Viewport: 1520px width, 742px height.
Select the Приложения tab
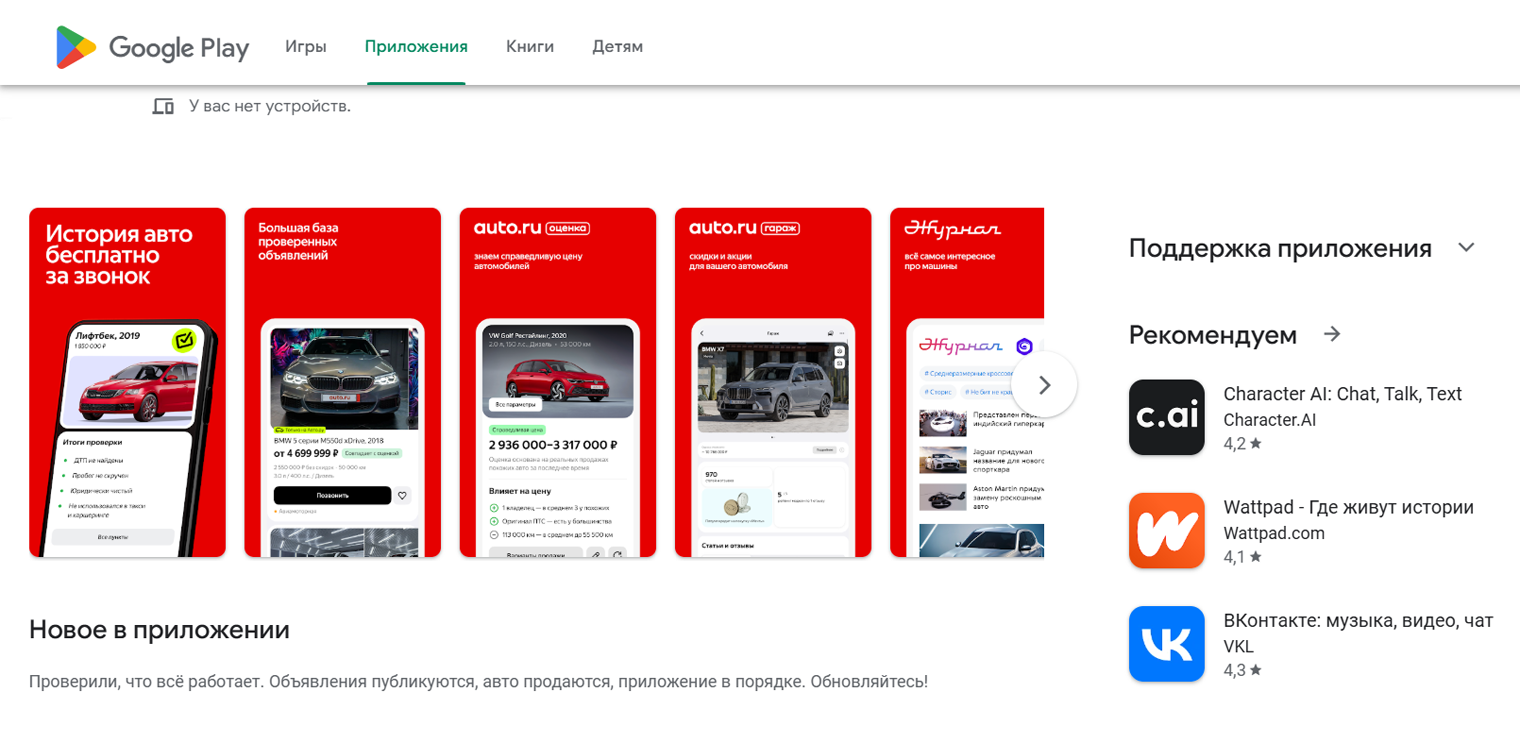416,46
